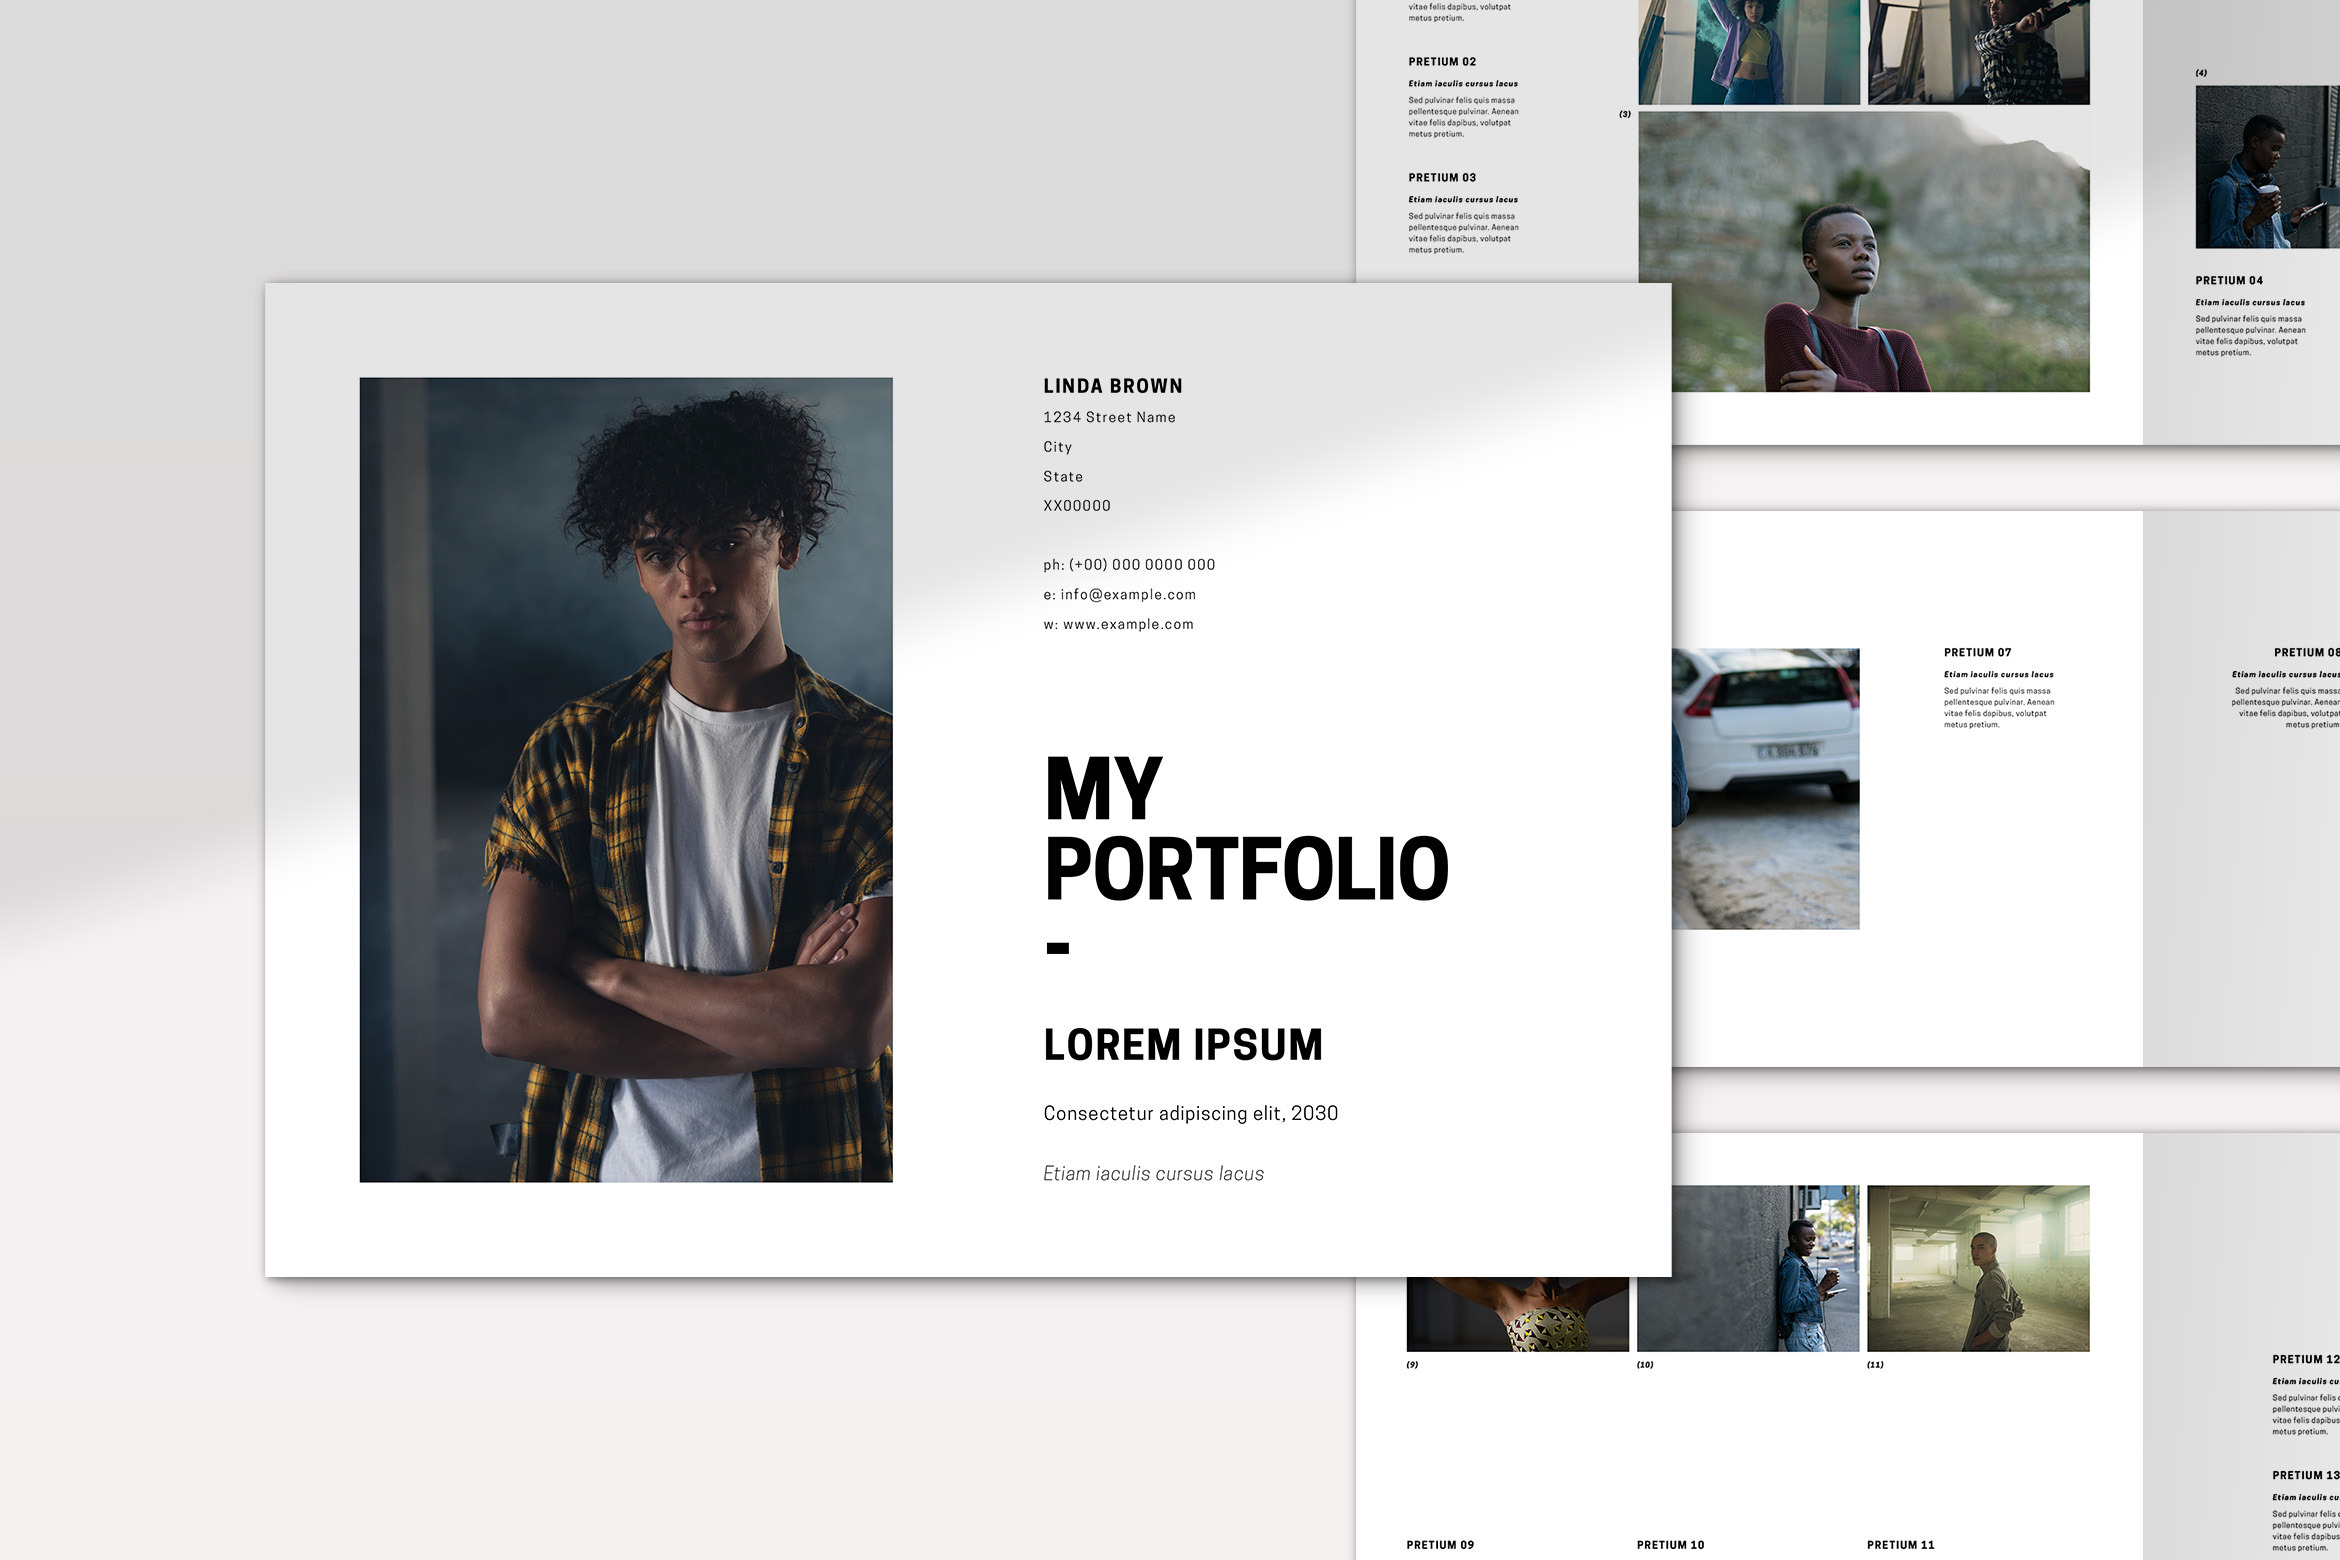Click the 'MY PORTFOLIO' title
Image resolution: width=2340 pixels, height=1560 pixels.
(1246, 829)
